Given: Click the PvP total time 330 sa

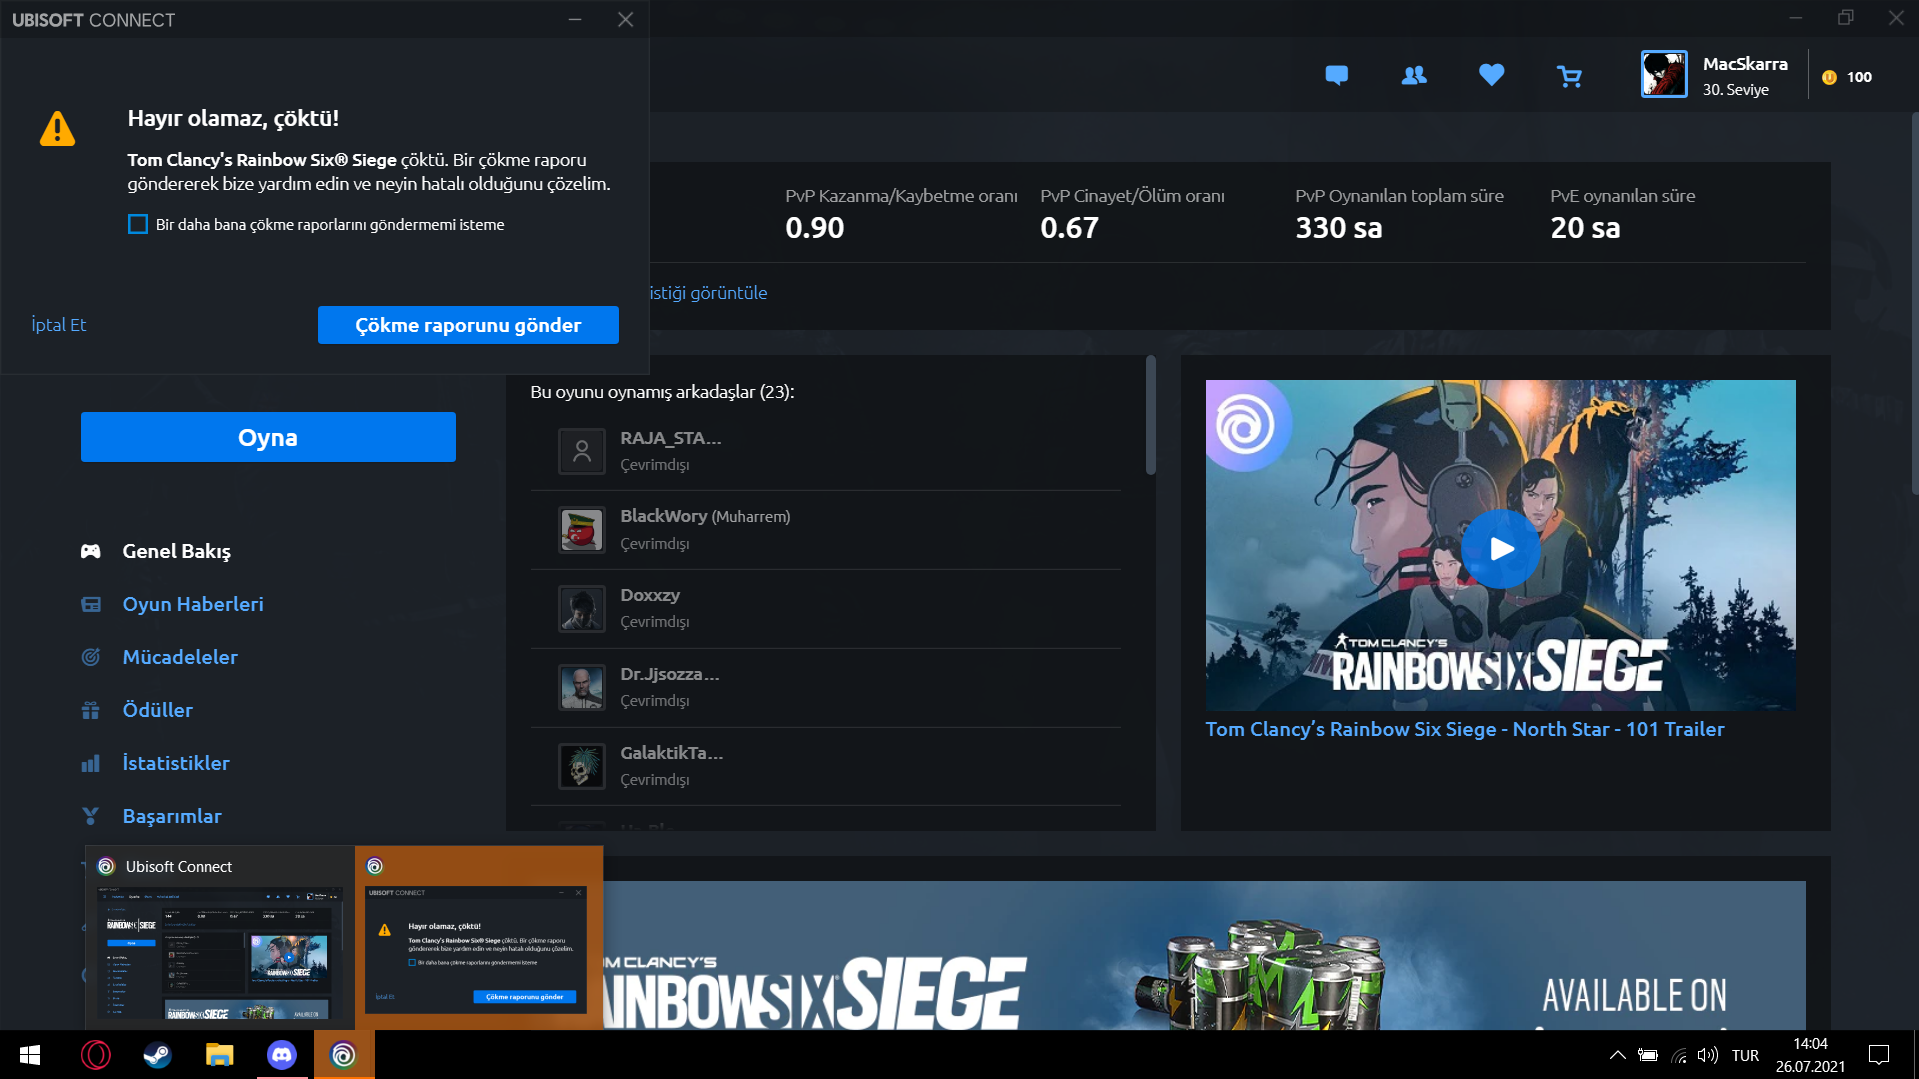Looking at the screenshot, I should (x=1339, y=228).
